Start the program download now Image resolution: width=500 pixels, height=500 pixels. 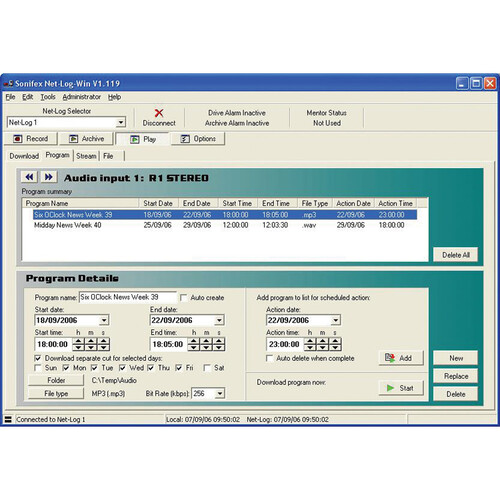[401, 388]
